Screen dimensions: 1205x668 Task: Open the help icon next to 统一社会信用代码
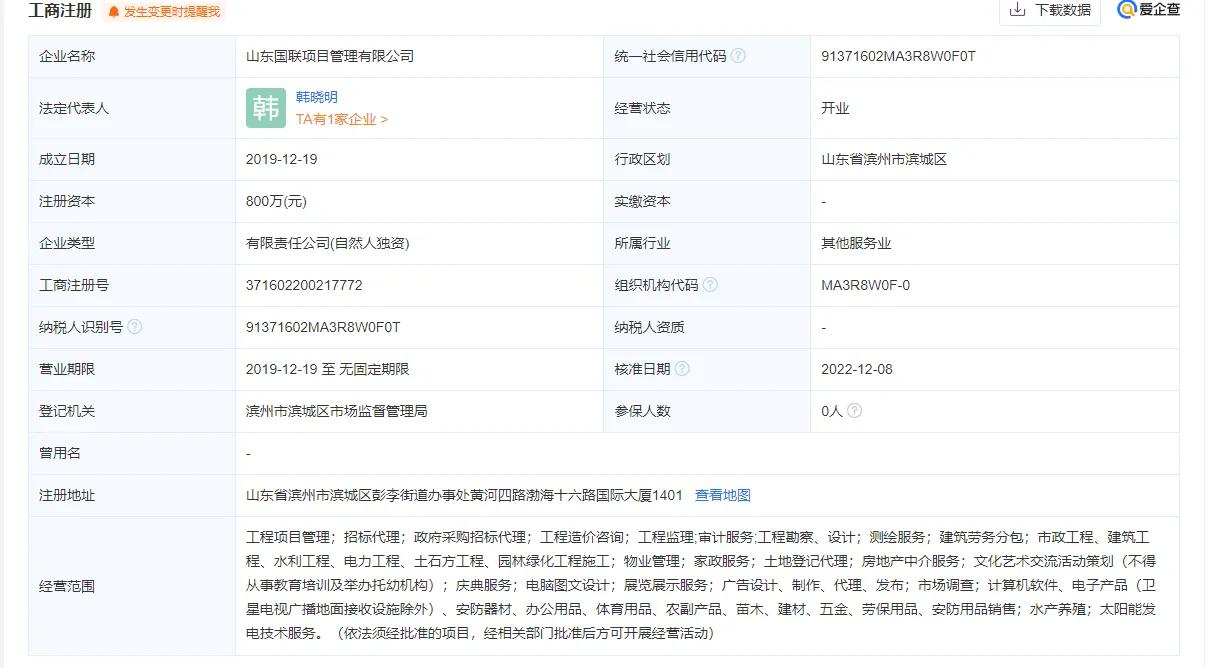point(740,56)
